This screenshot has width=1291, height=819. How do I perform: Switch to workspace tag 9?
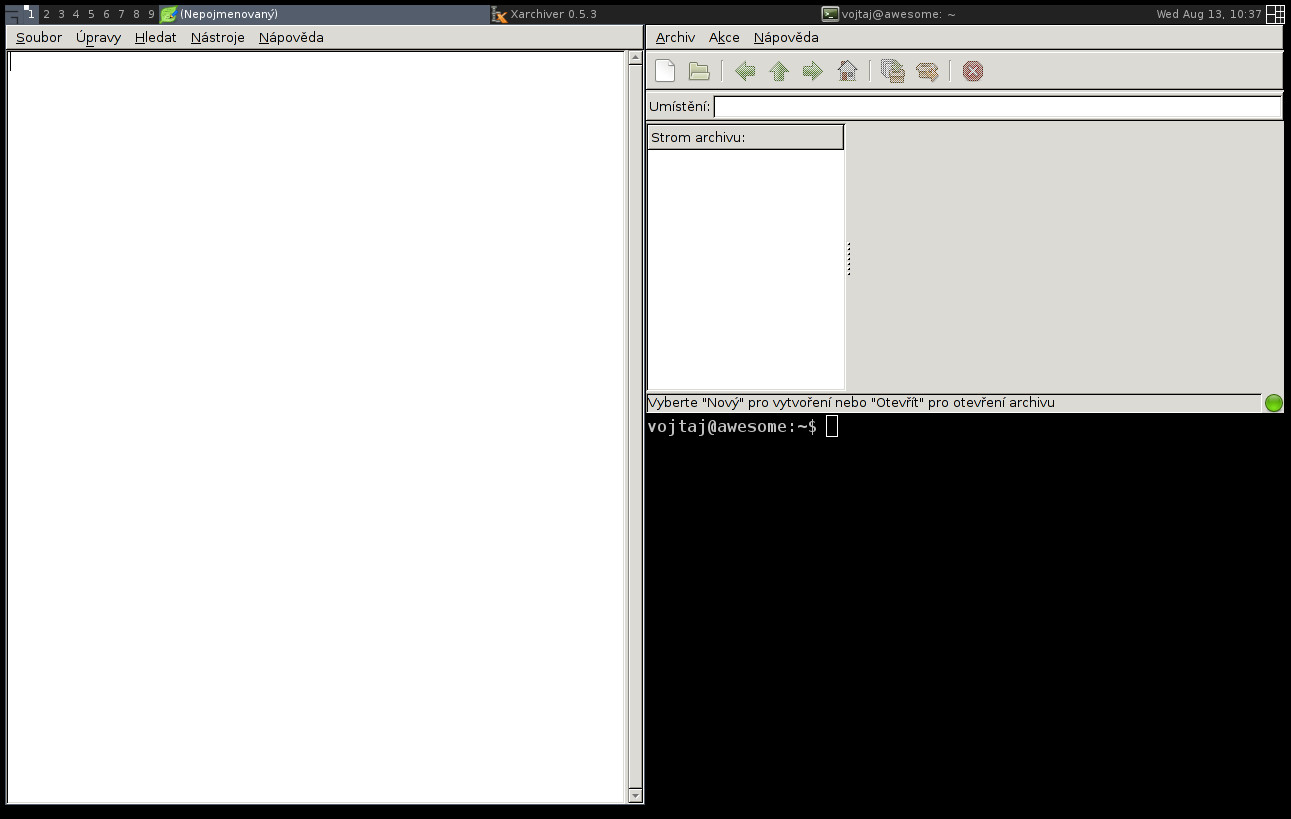pyautogui.click(x=151, y=14)
